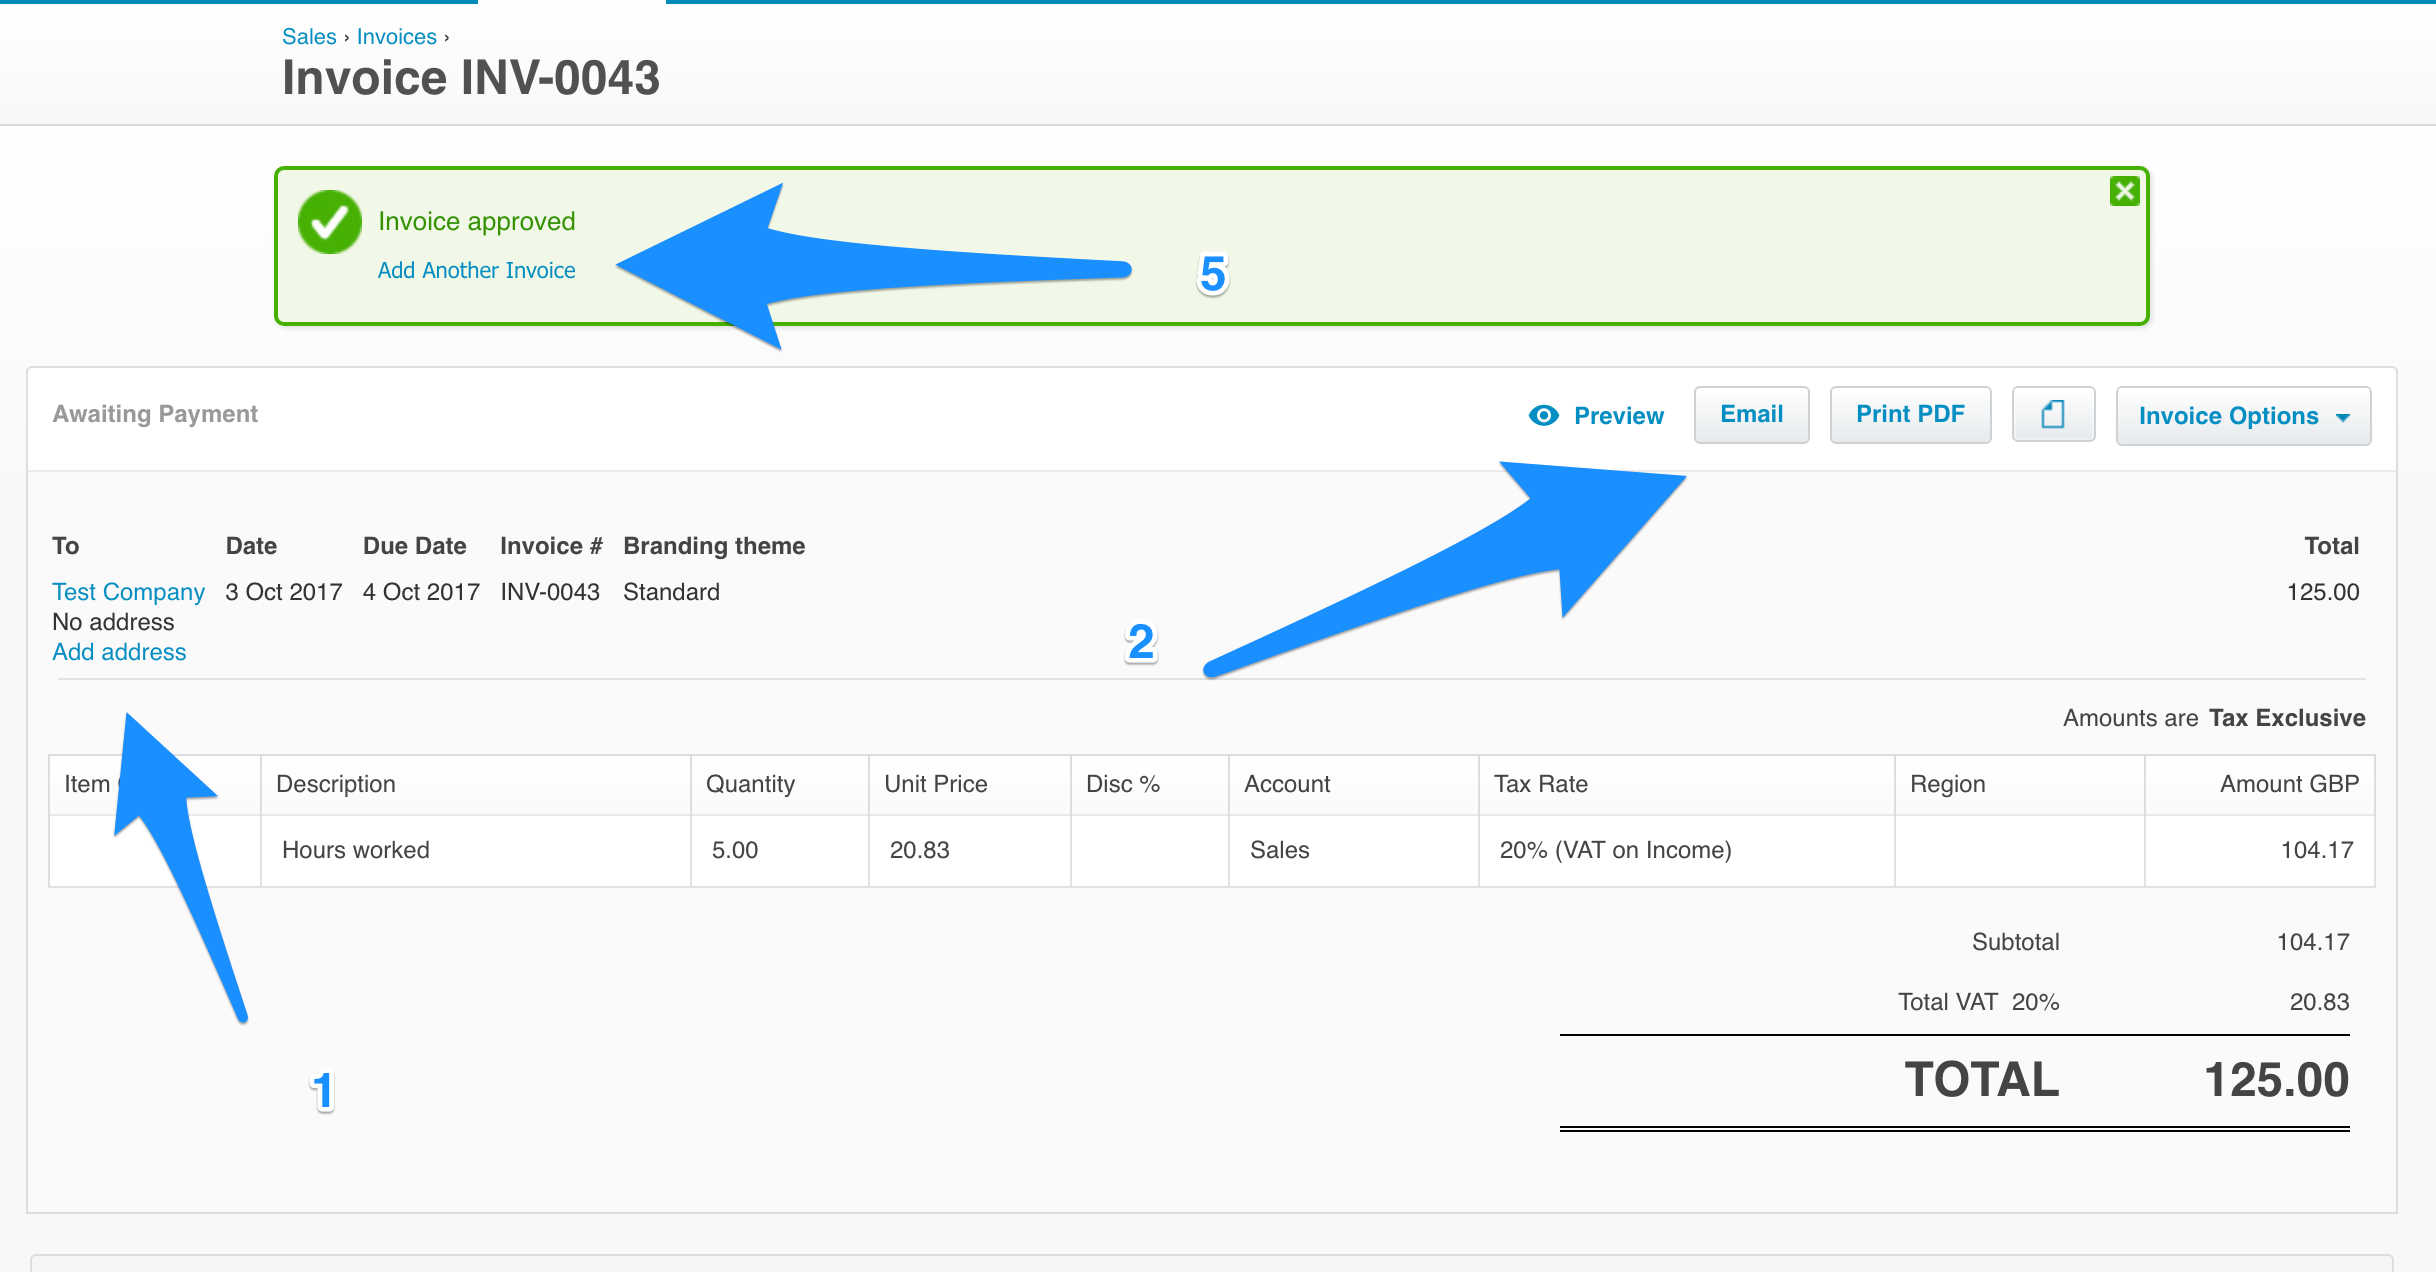2436x1272 pixels.
Task: Click the Quantity column header
Action: click(750, 783)
